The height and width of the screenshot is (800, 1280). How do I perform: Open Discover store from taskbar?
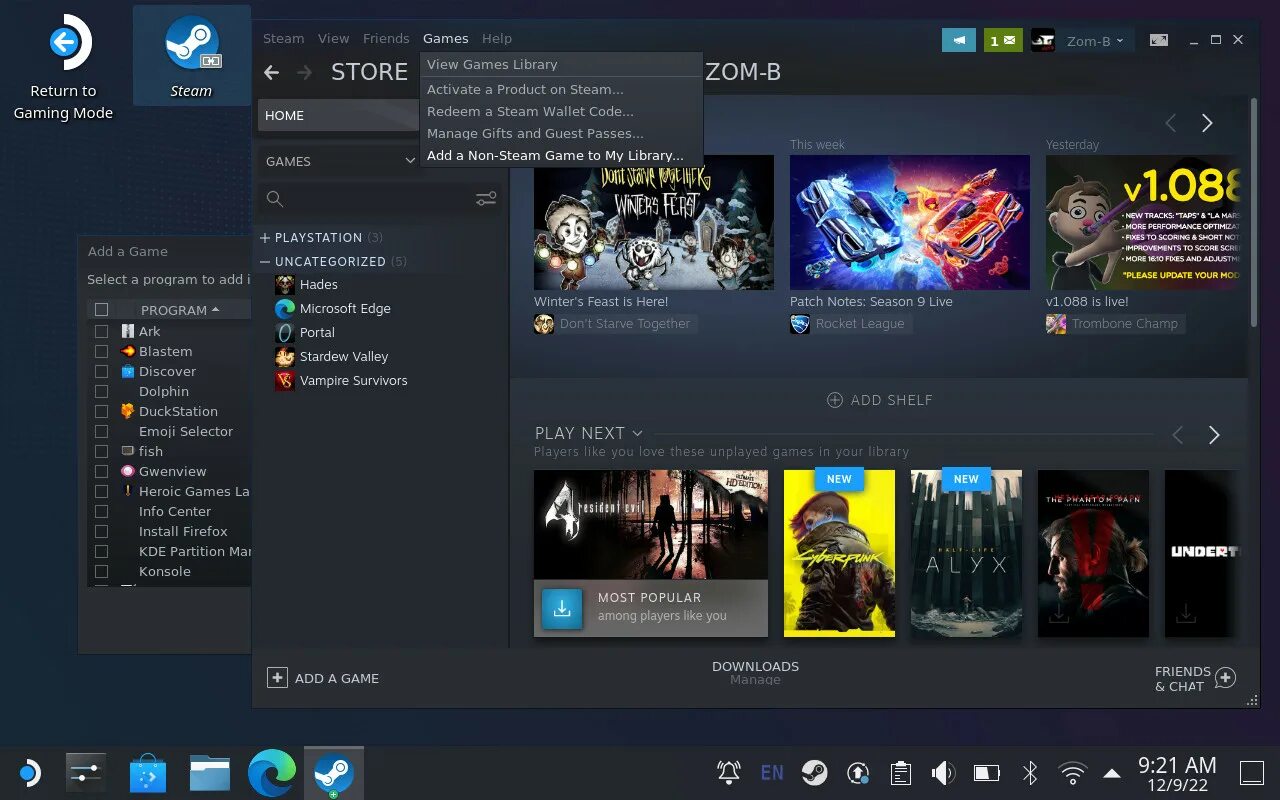[147, 773]
